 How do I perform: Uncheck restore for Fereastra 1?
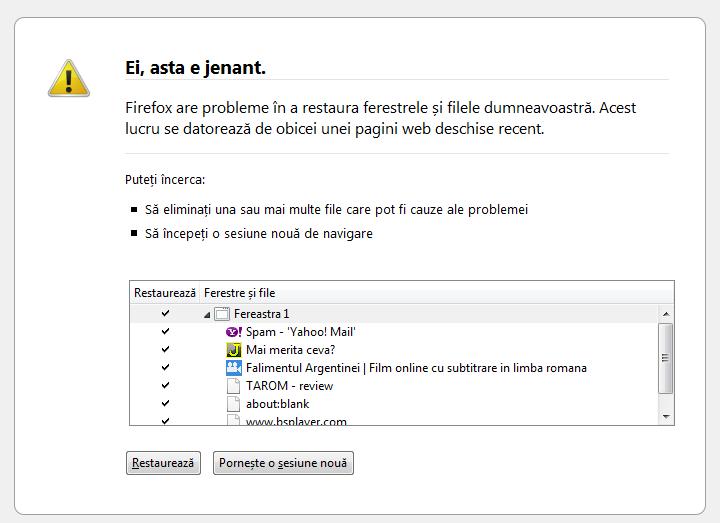coord(165,314)
